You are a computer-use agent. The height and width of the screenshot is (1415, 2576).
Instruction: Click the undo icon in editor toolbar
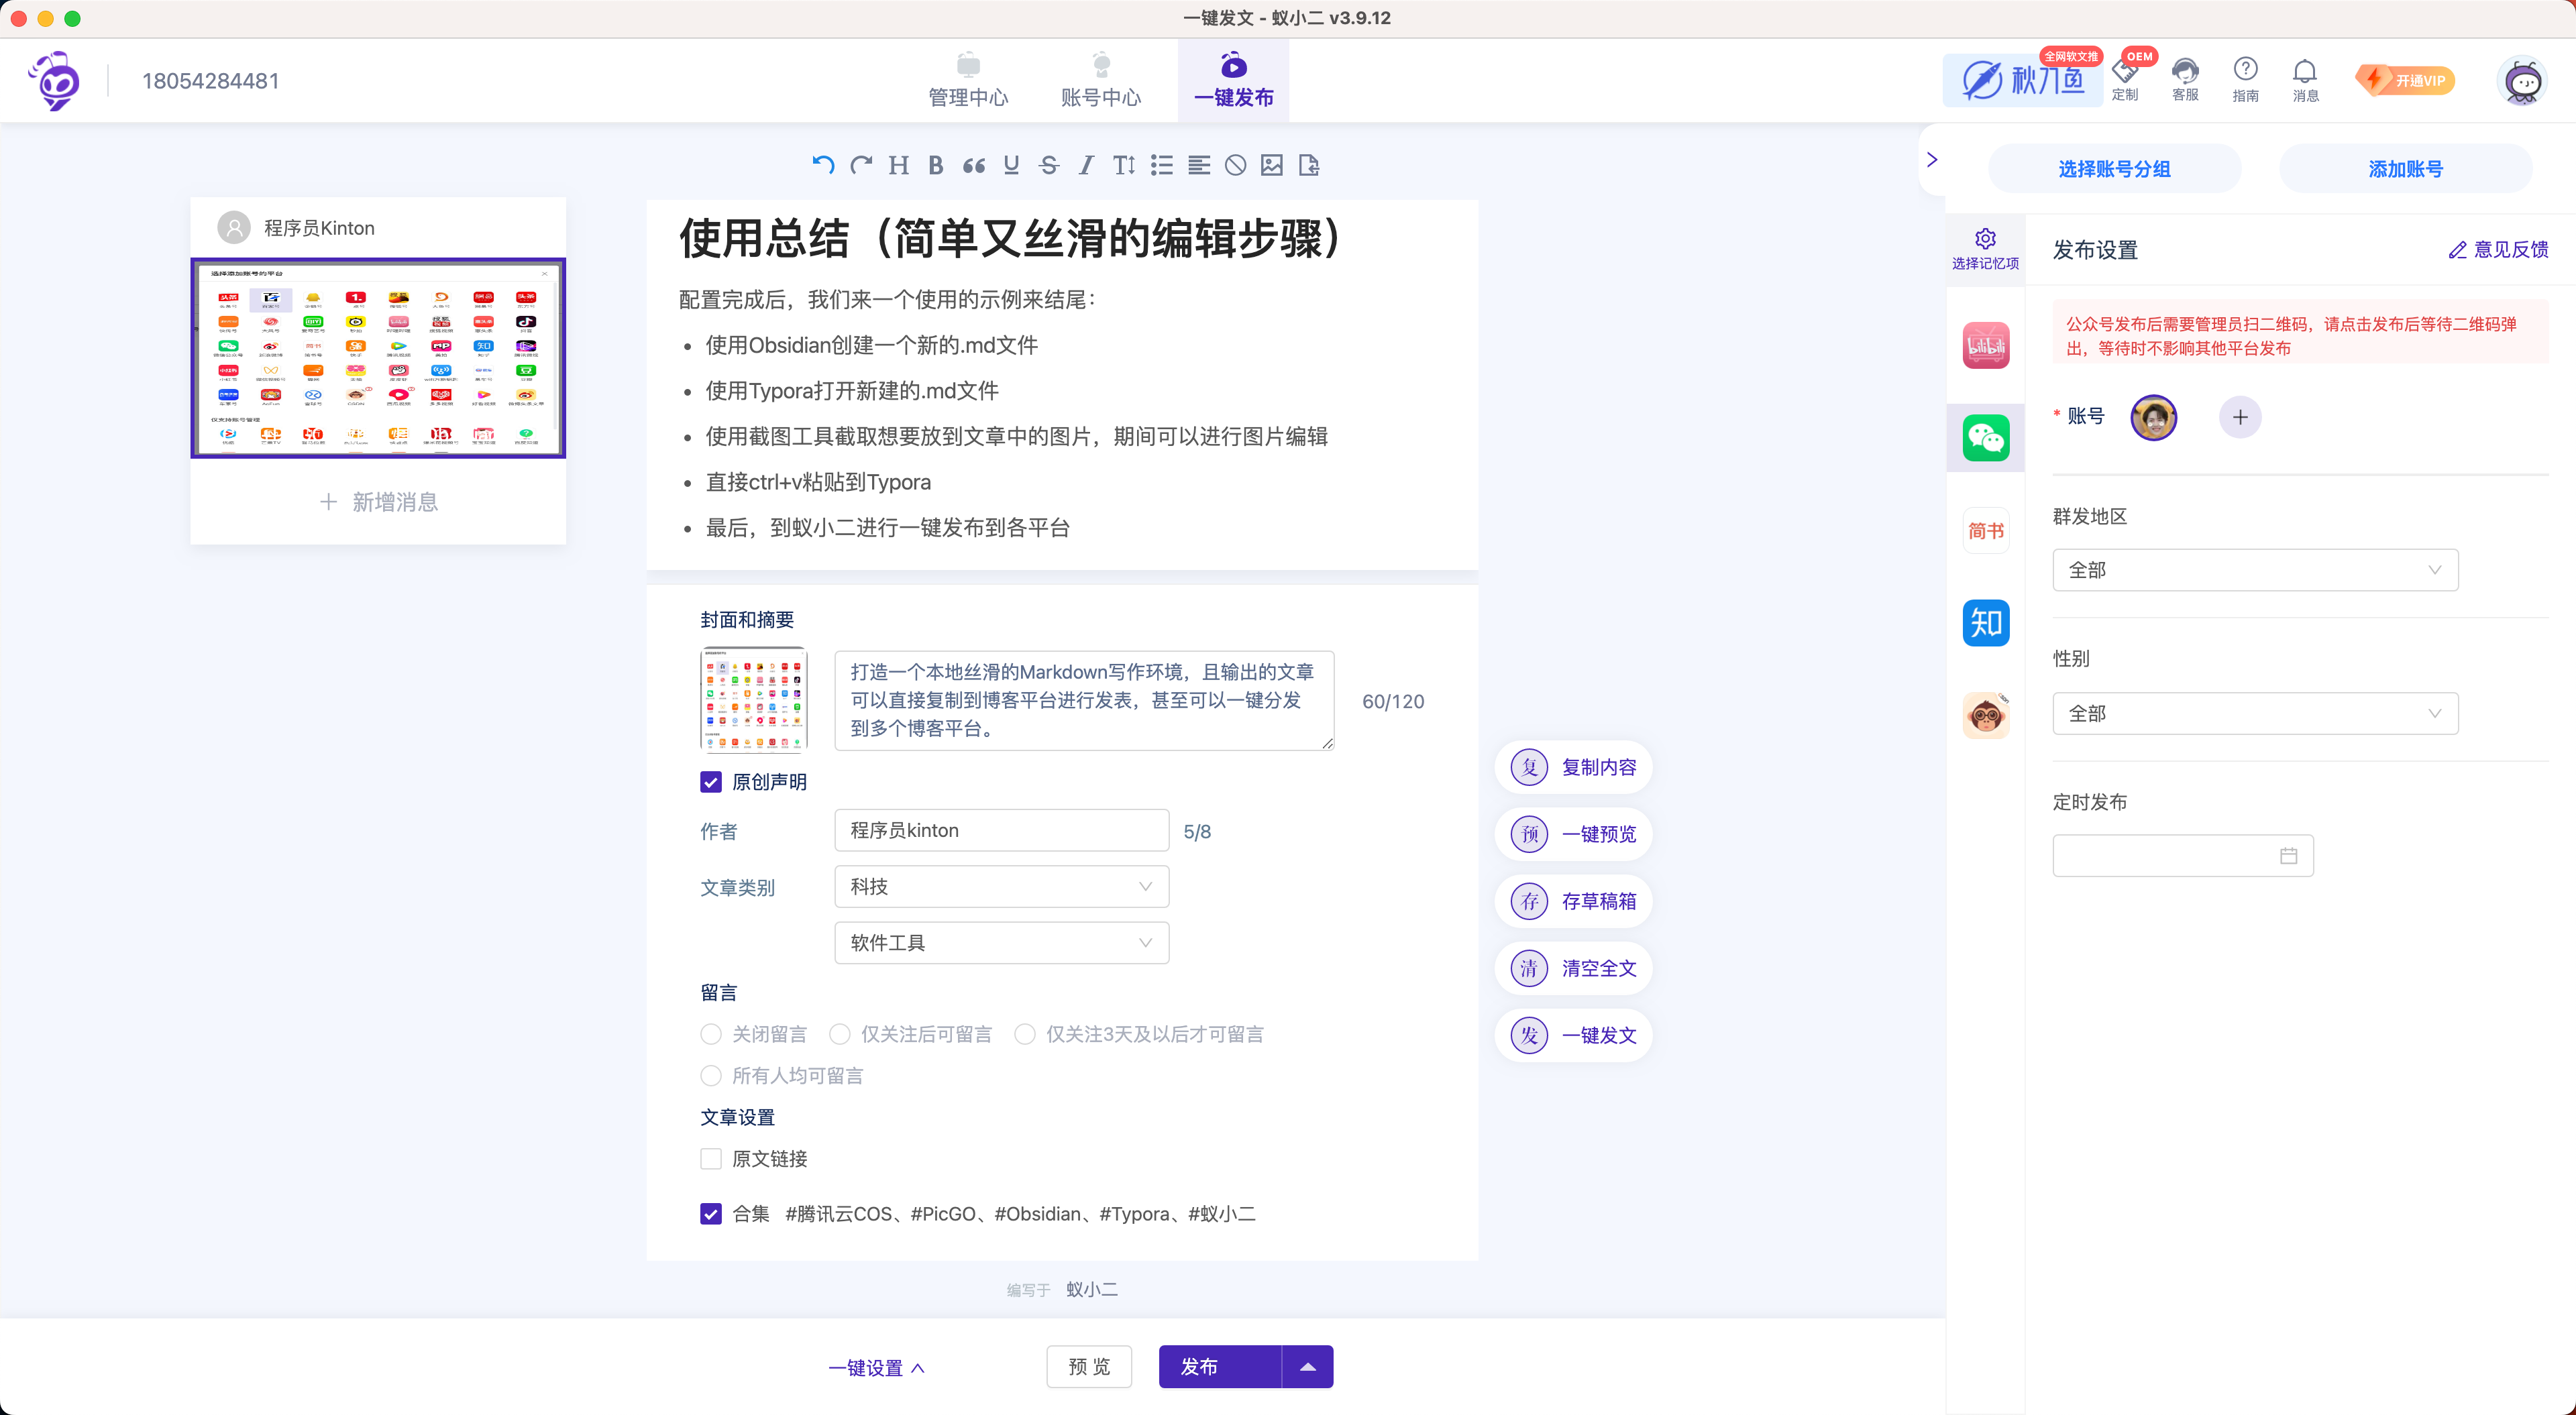coord(823,165)
